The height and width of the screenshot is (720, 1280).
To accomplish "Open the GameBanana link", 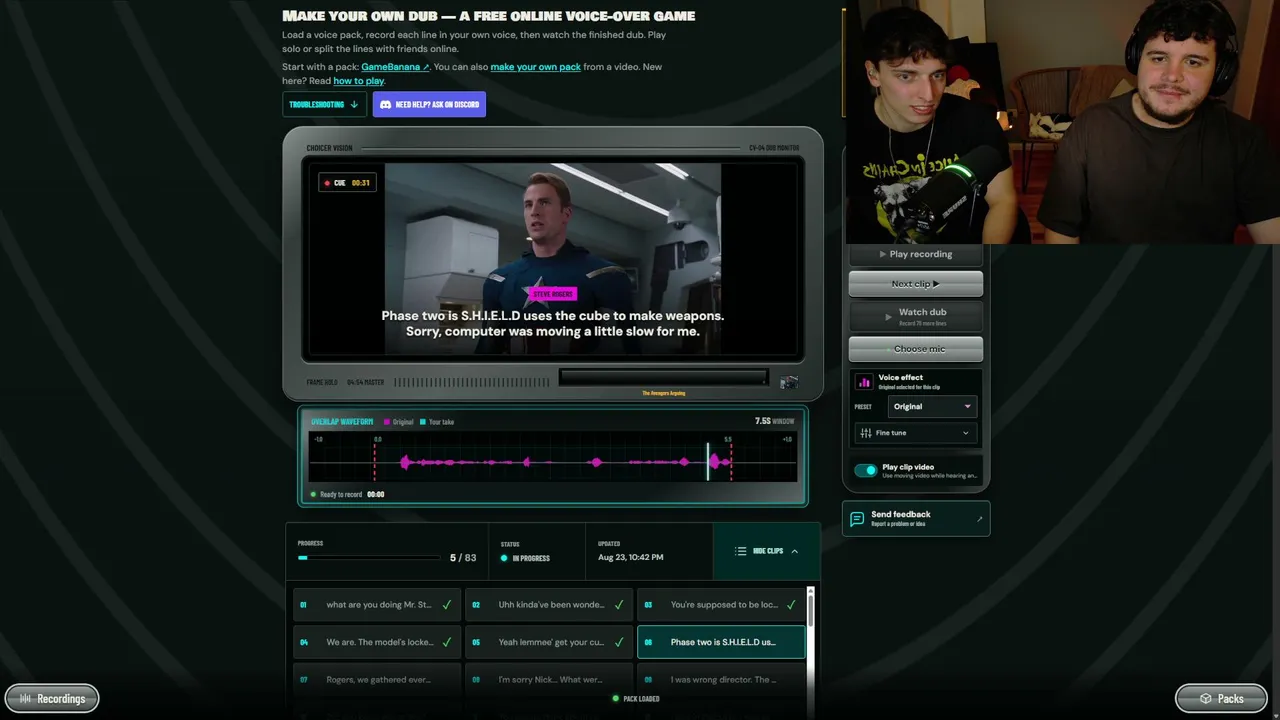I will [x=395, y=67].
